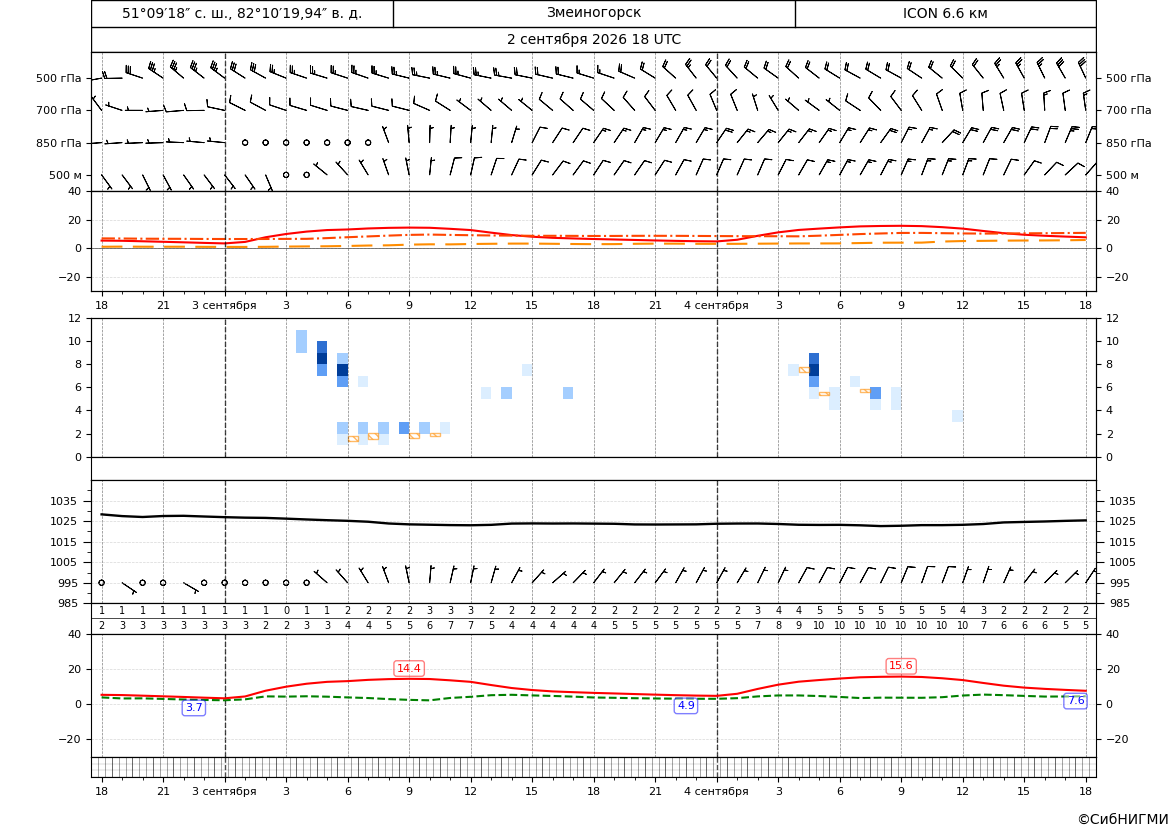Click the 2 сентября 2026 18 UTC header
1169x827 pixels.
click(x=594, y=40)
